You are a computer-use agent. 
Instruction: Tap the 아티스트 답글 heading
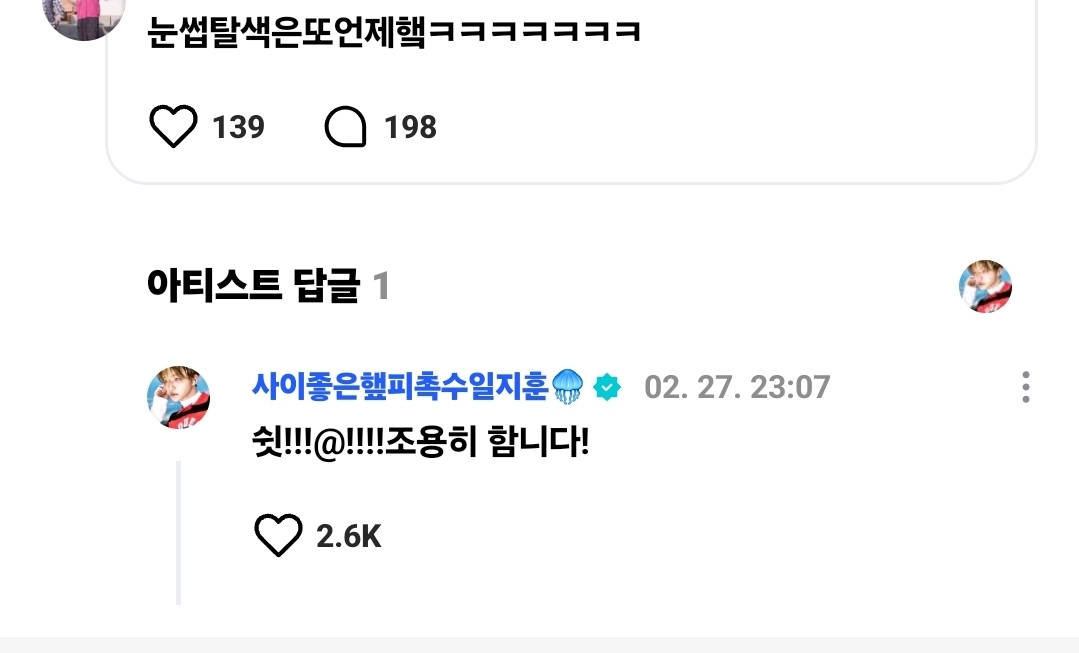pos(253,286)
